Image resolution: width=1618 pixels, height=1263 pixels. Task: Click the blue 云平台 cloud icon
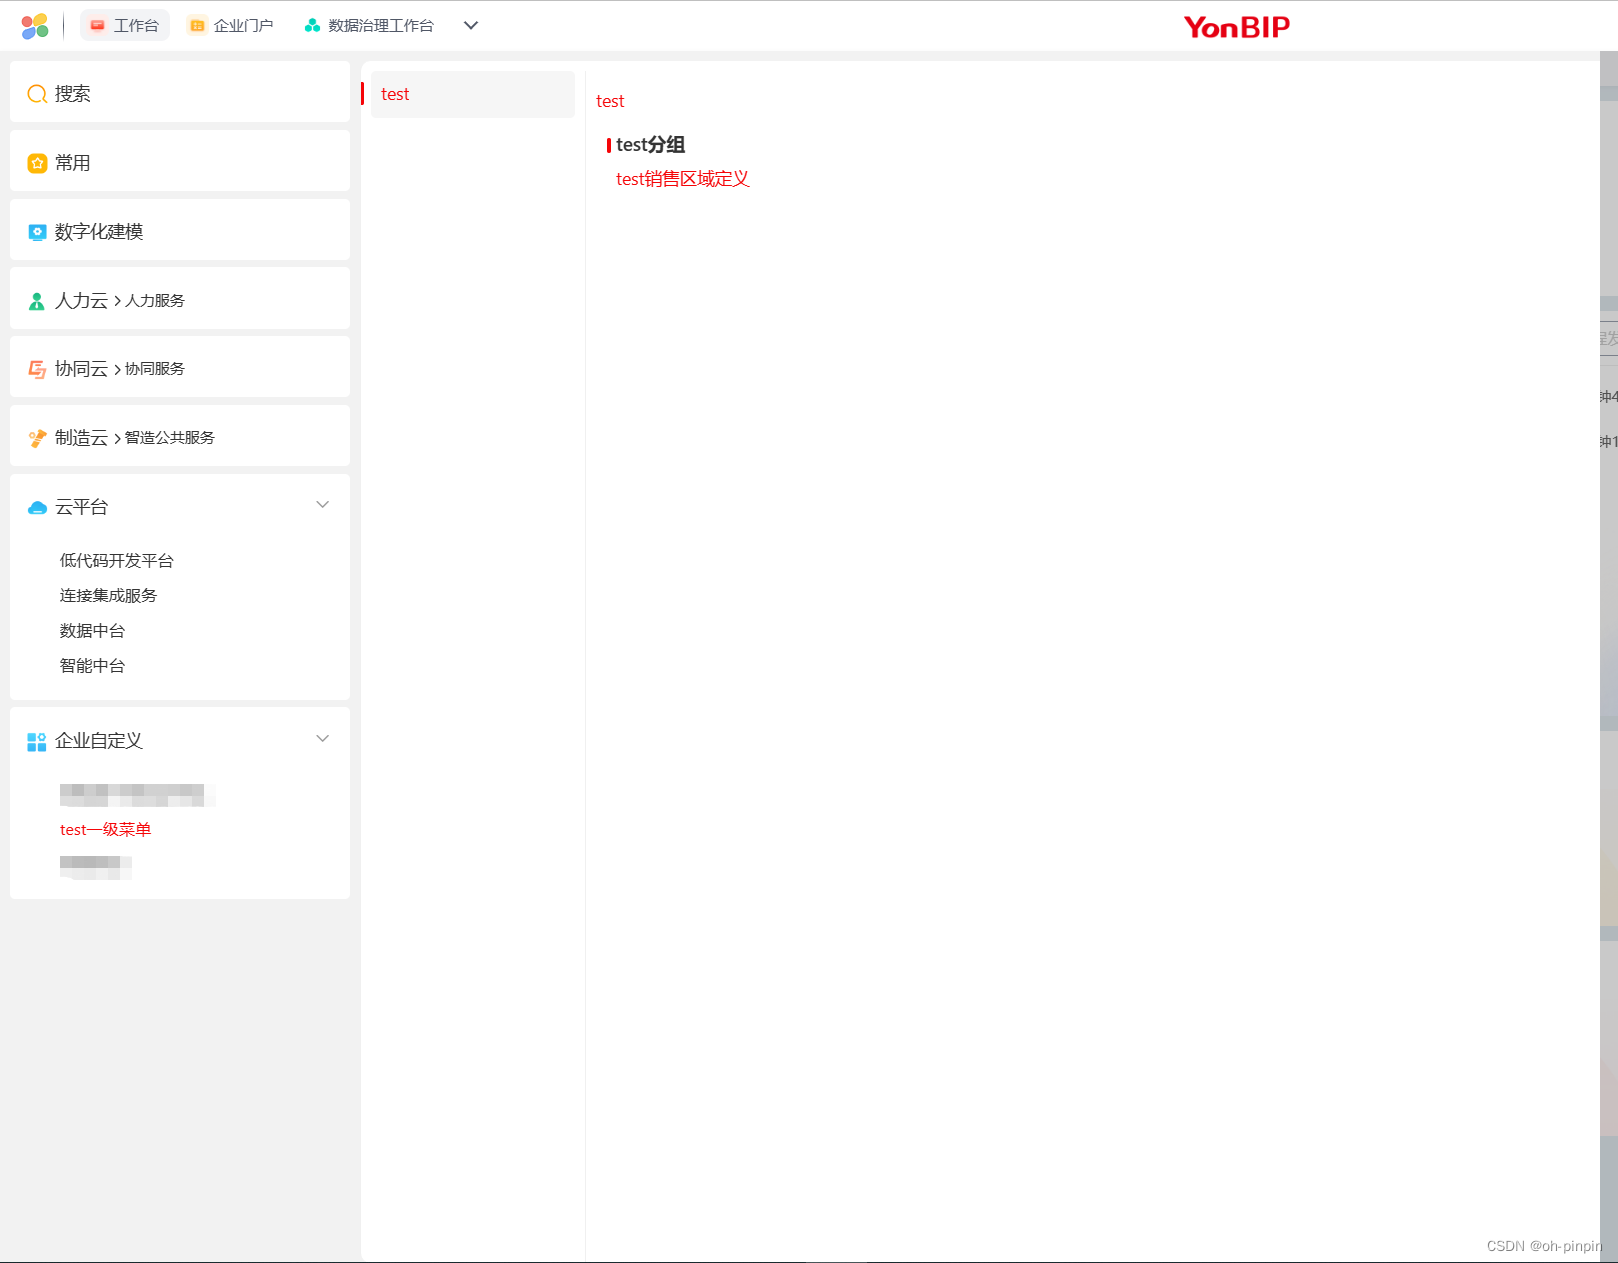tap(37, 507)
